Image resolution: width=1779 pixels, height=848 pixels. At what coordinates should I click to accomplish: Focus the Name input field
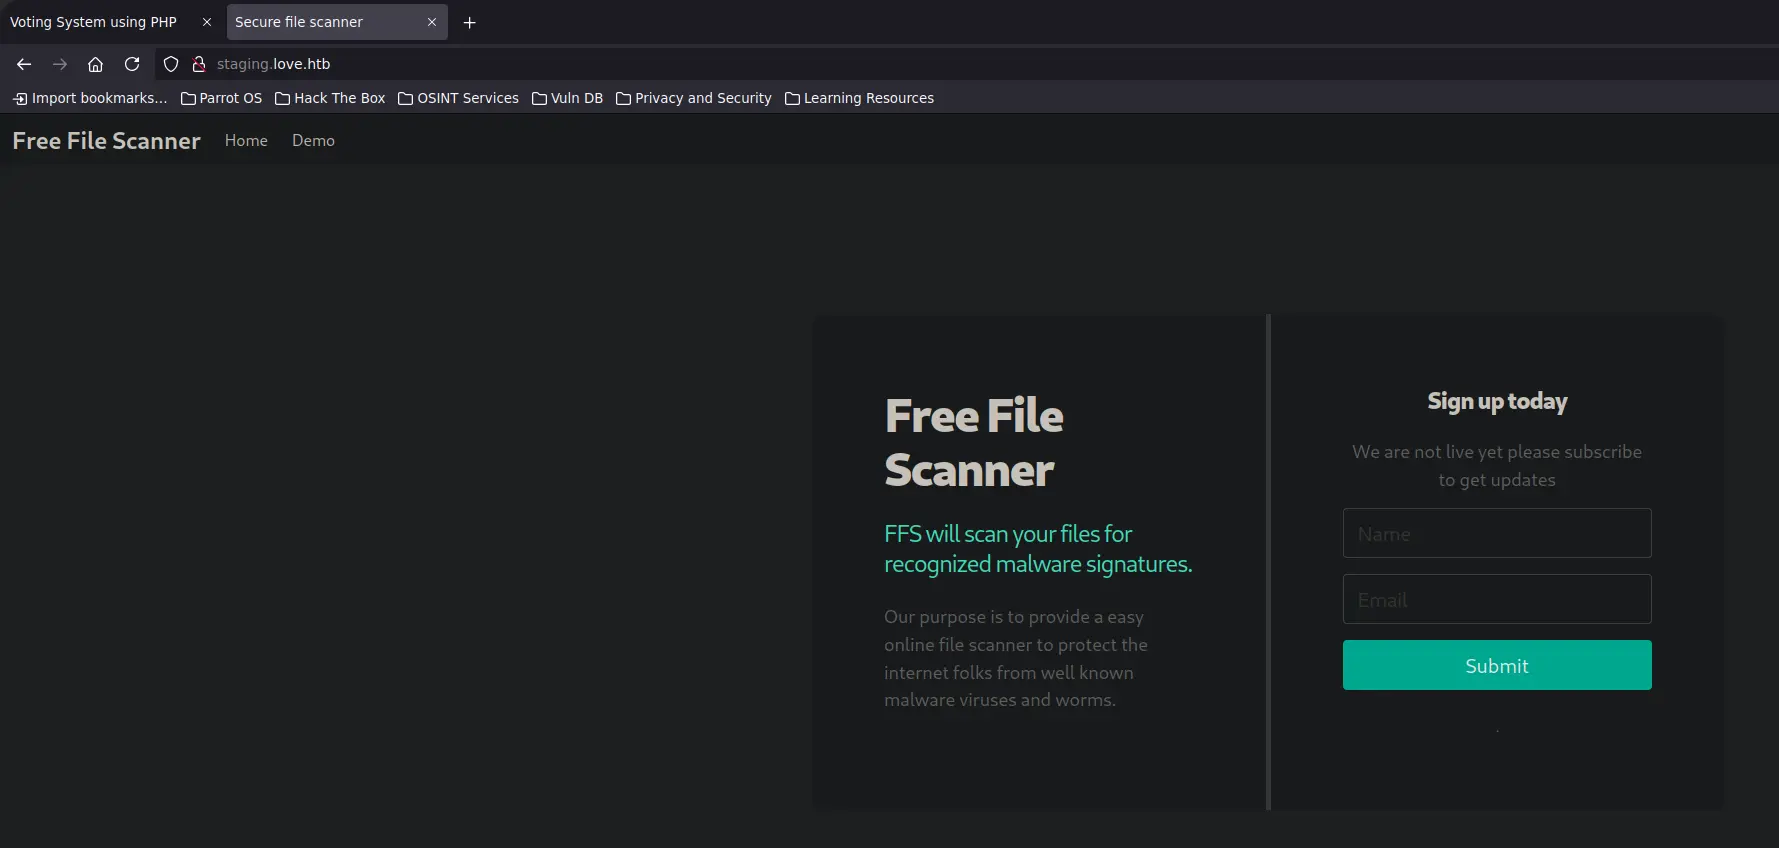click(1496, 533)
